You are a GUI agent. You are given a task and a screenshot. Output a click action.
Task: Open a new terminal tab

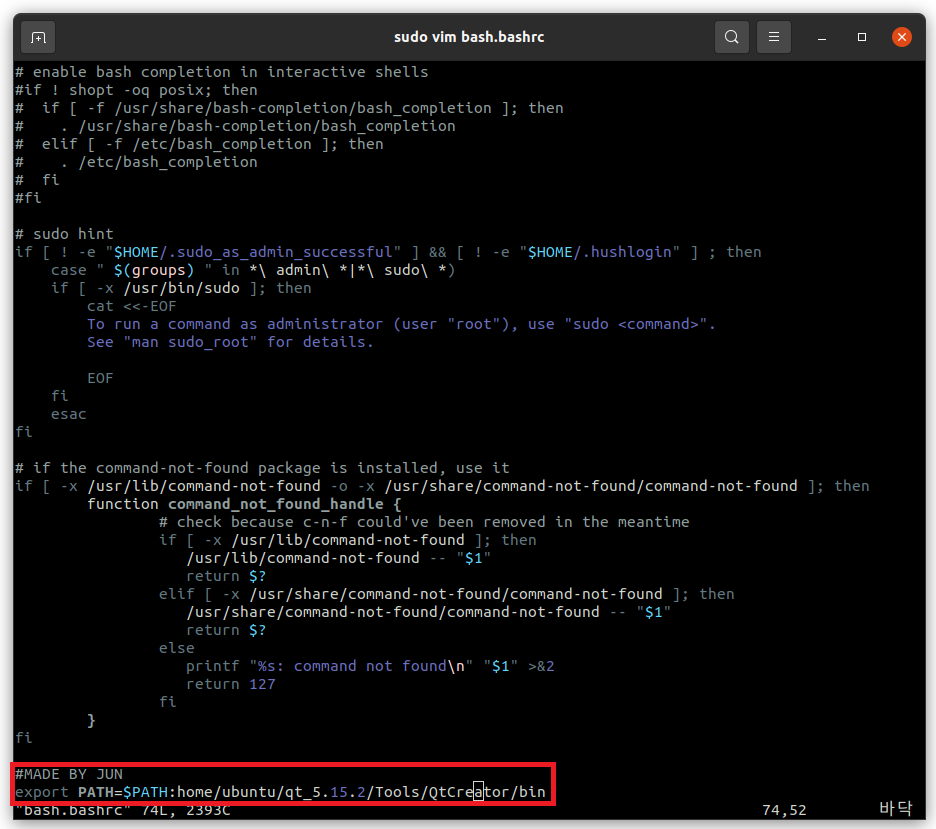pyautogui.click(x=38, y=38)
